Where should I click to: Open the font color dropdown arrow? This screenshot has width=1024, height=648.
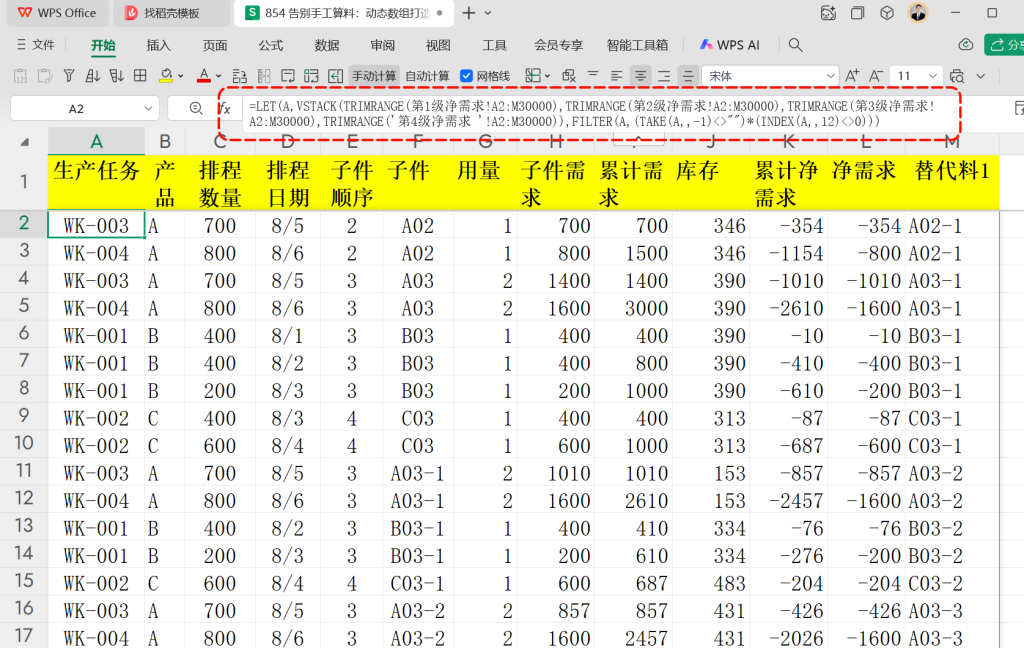(219, 76)
